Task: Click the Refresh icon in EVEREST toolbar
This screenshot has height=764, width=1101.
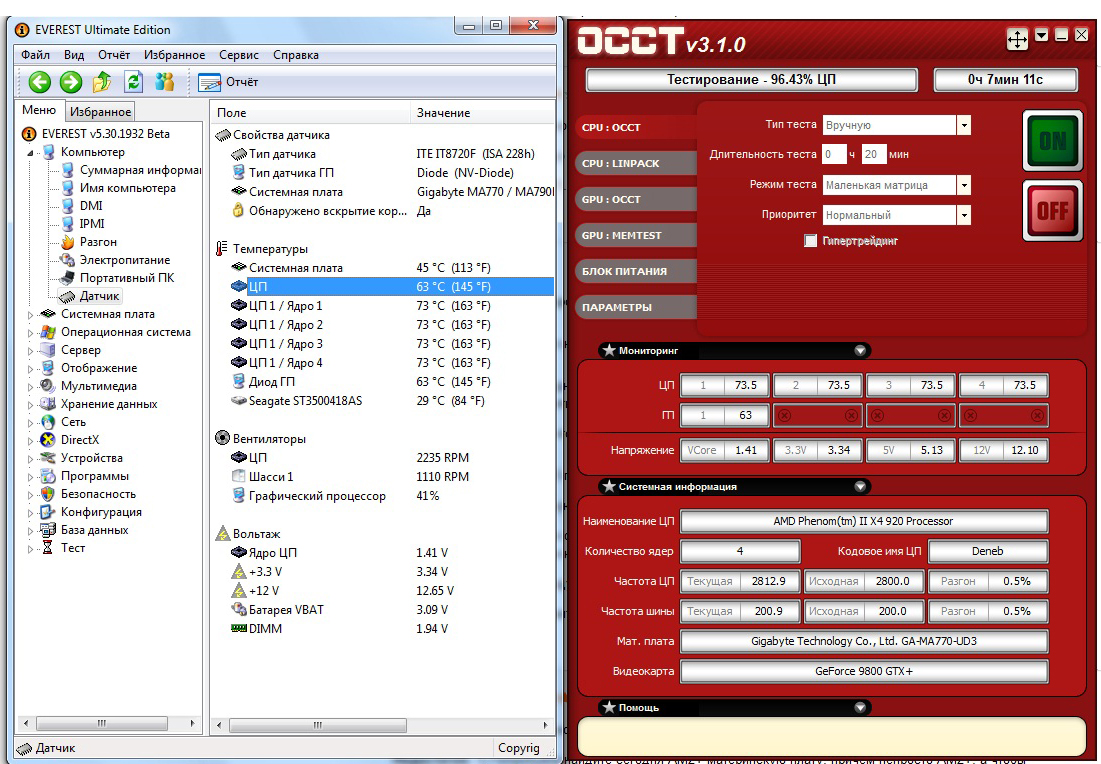Action: pos(133,82)
